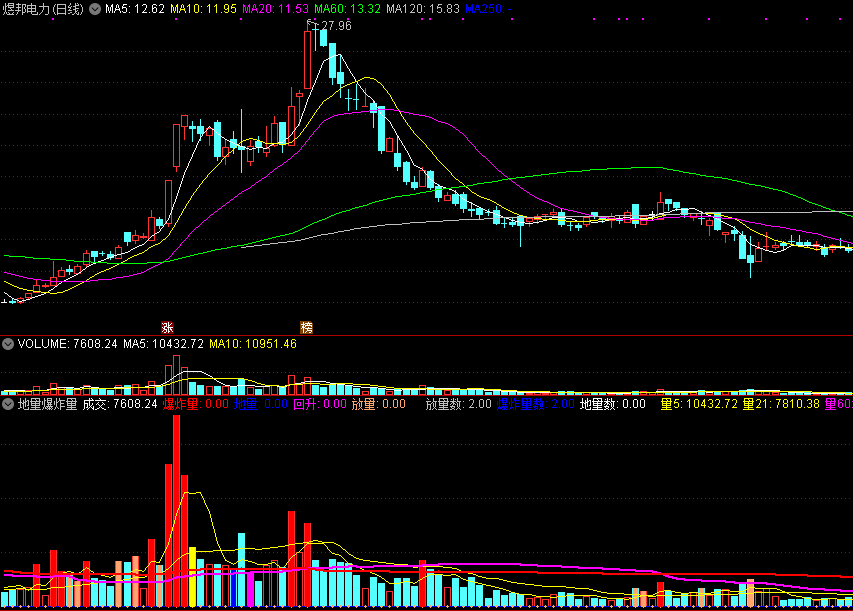Click the 爆炸量数: 2.00 label
This screenshot has width=853, height=611.
pos(536,404)
